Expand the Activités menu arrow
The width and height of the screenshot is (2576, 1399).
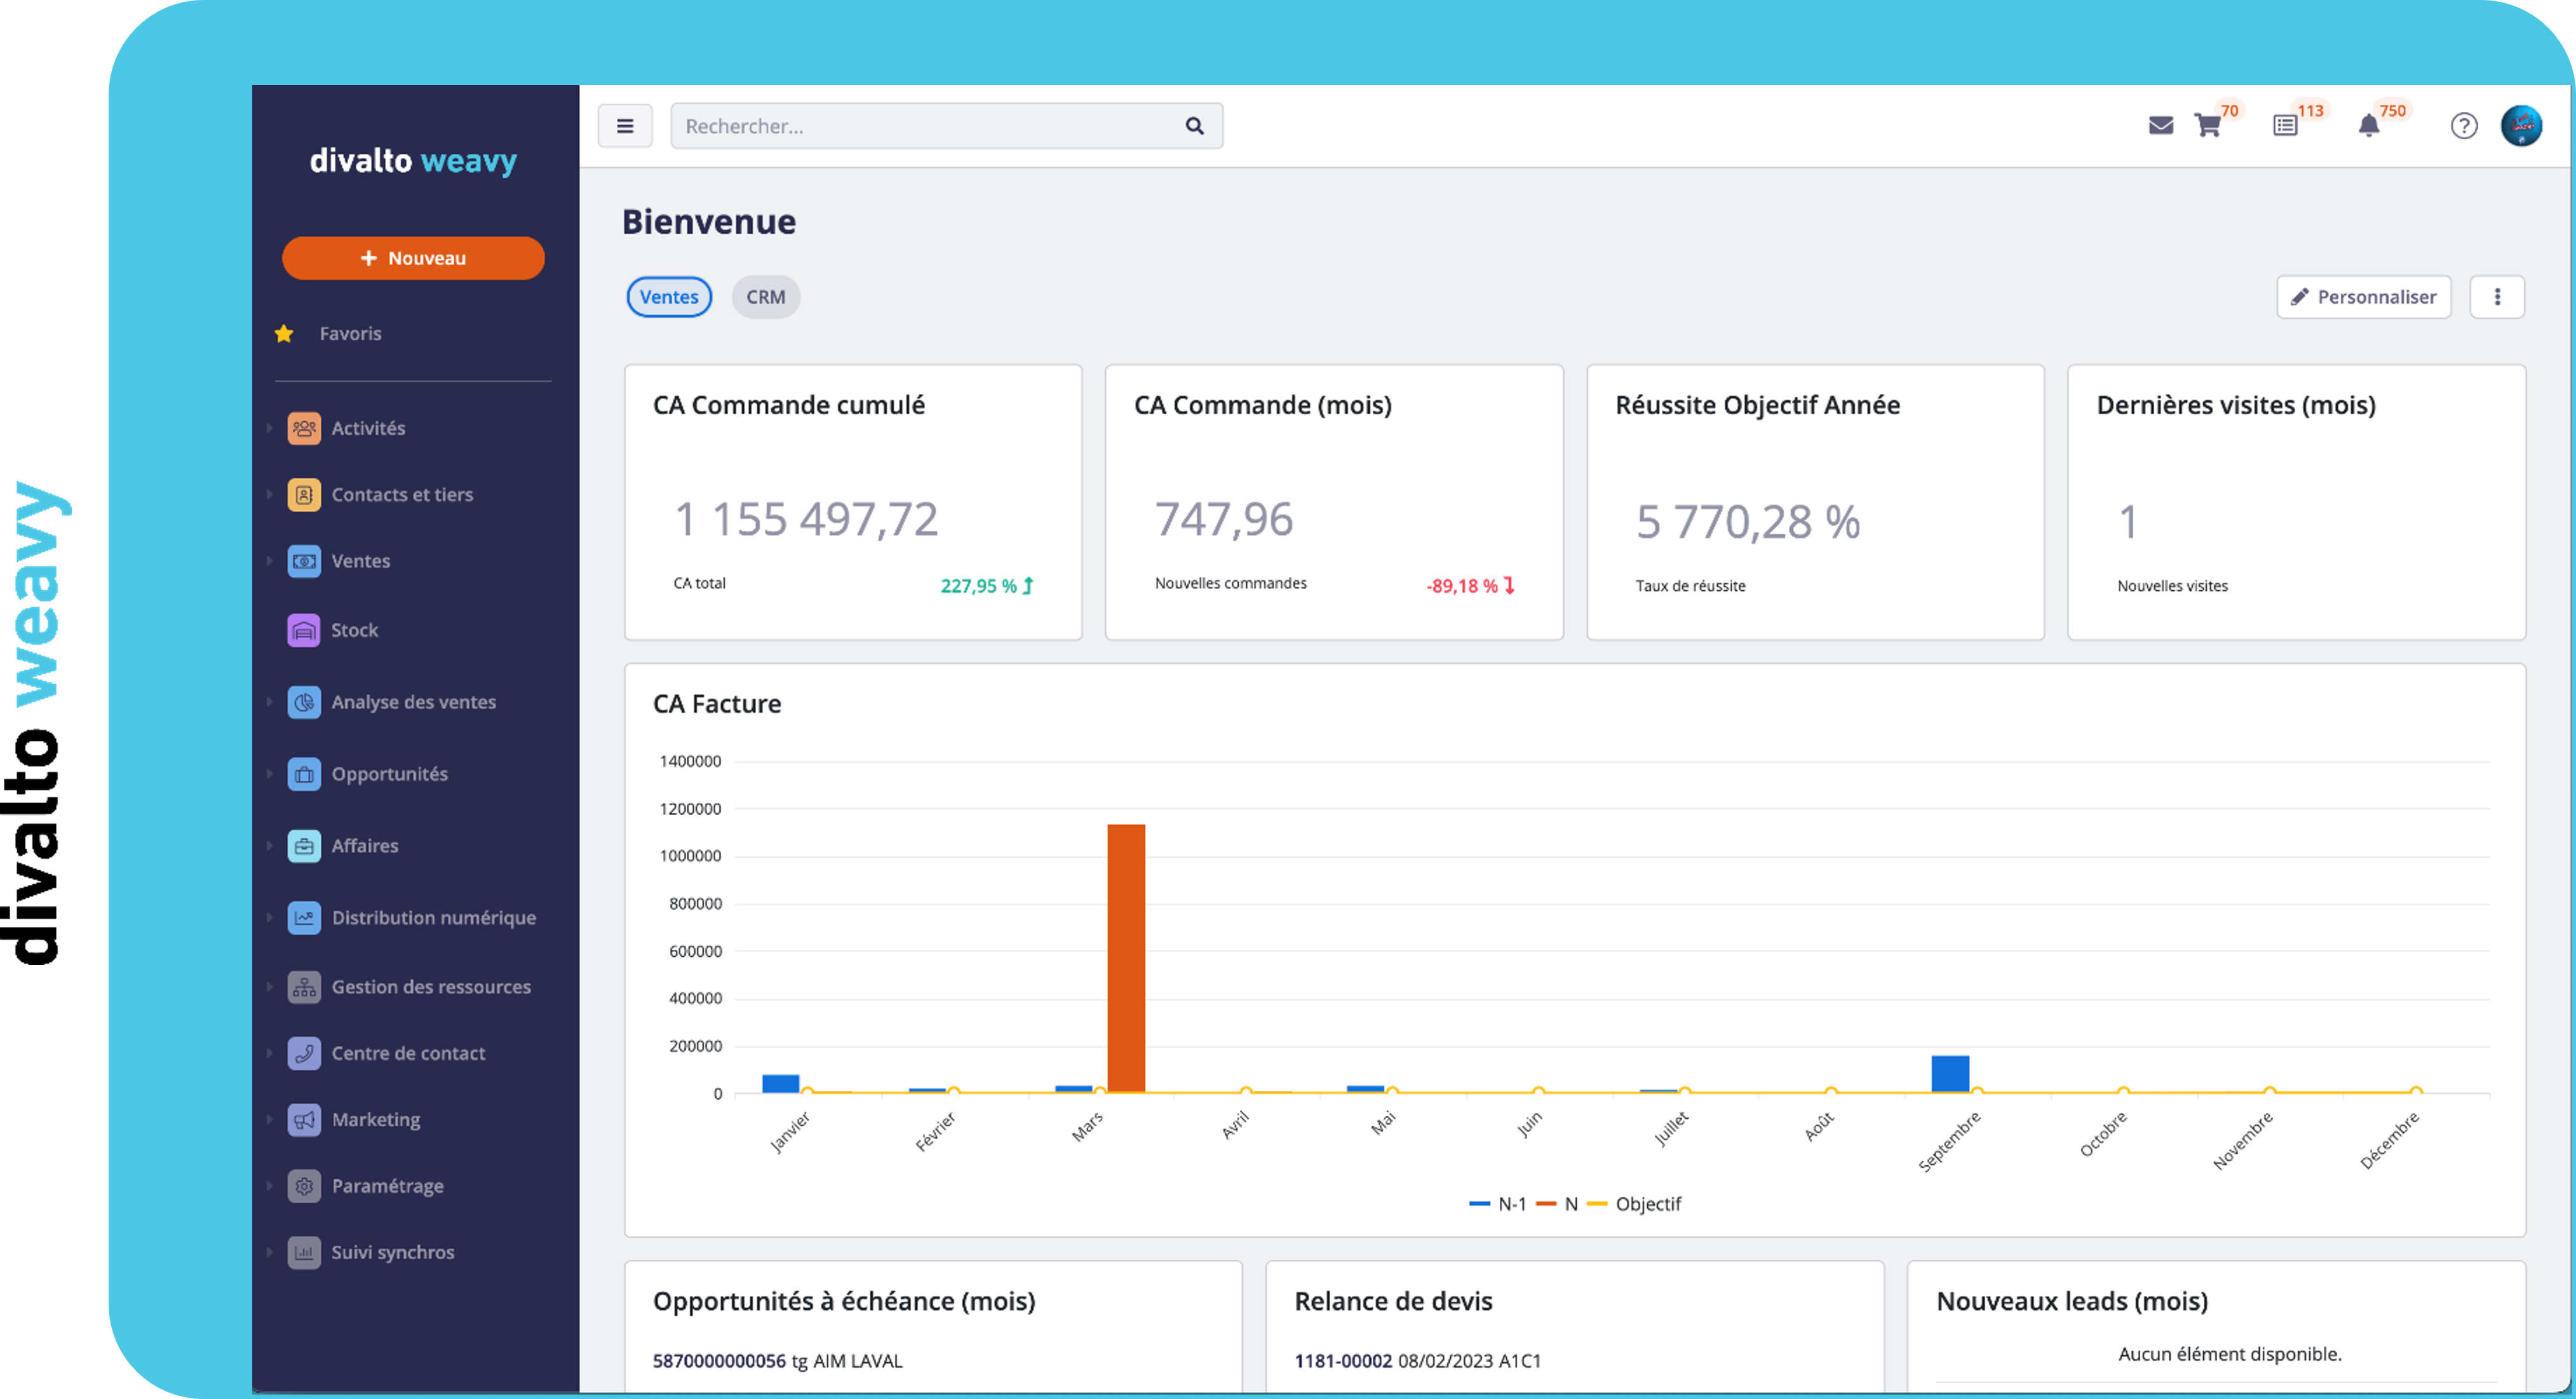pyautogui.click(x=270, y=428)
